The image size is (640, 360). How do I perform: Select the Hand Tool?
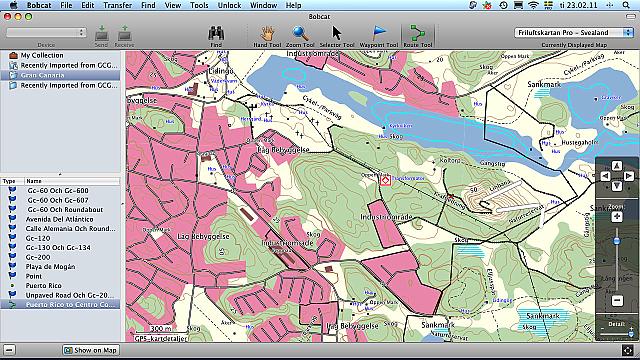[267, 33]
